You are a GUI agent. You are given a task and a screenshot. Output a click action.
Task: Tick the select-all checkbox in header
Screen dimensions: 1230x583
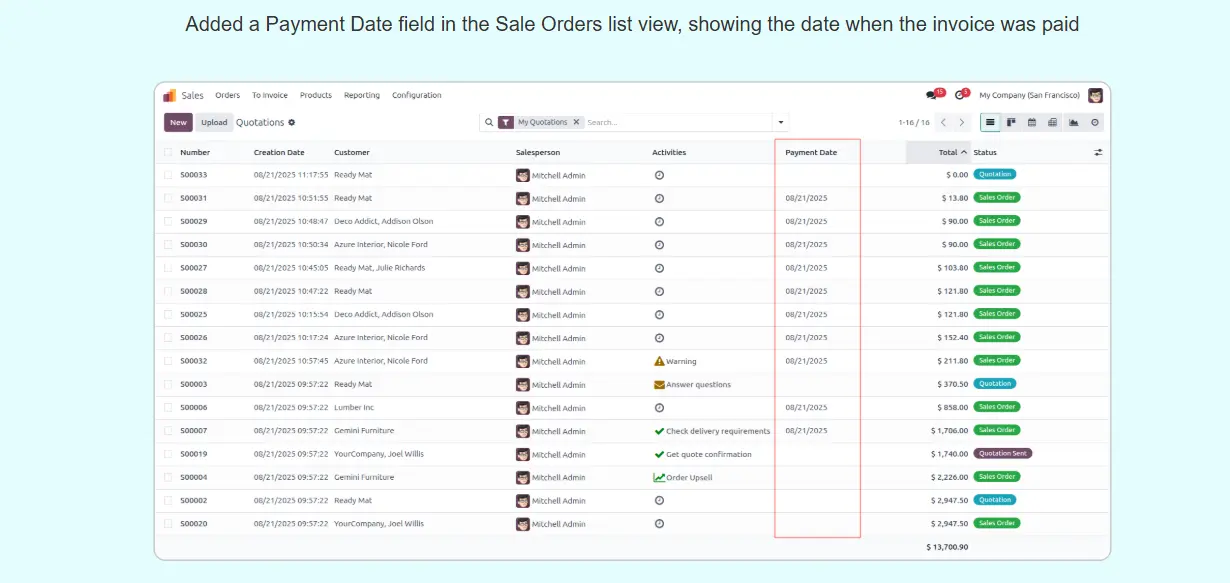click(x=168, y=153)
